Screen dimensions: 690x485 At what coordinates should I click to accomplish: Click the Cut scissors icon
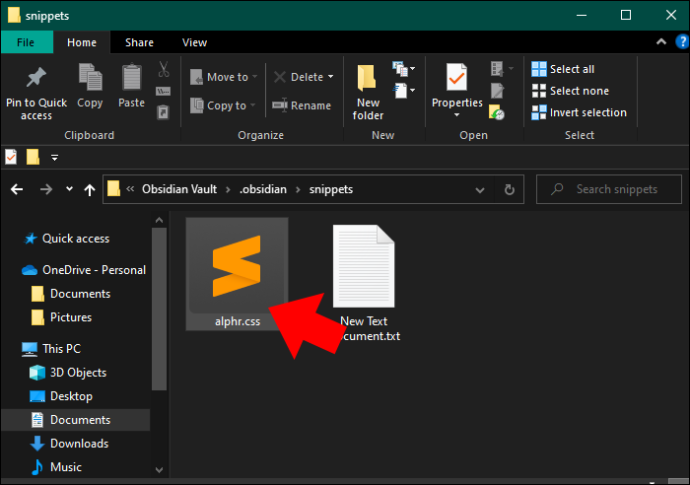[x=163, y=70]
